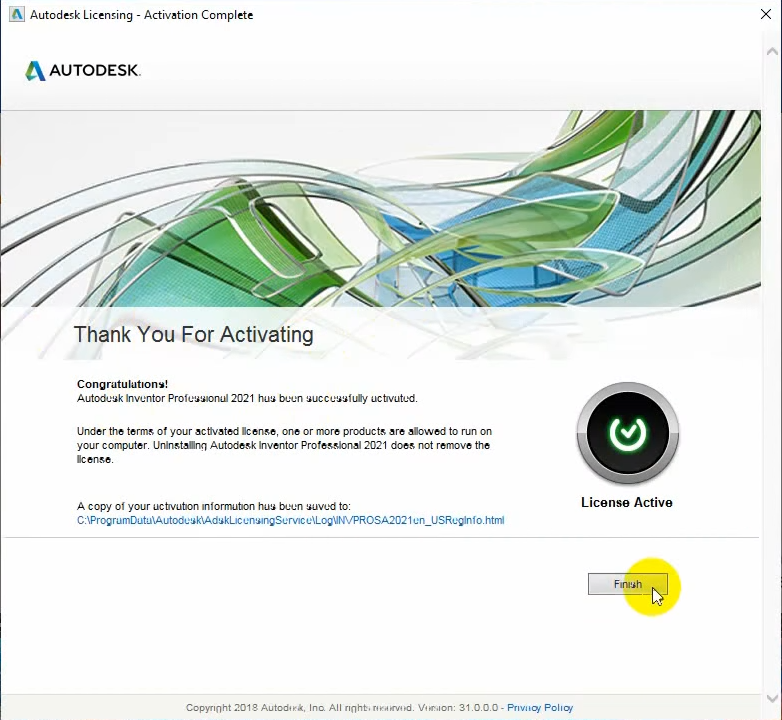Viewport: 782px width, 720px height.
Task: Click the license terms paragraph
Action: coord(283,445)
